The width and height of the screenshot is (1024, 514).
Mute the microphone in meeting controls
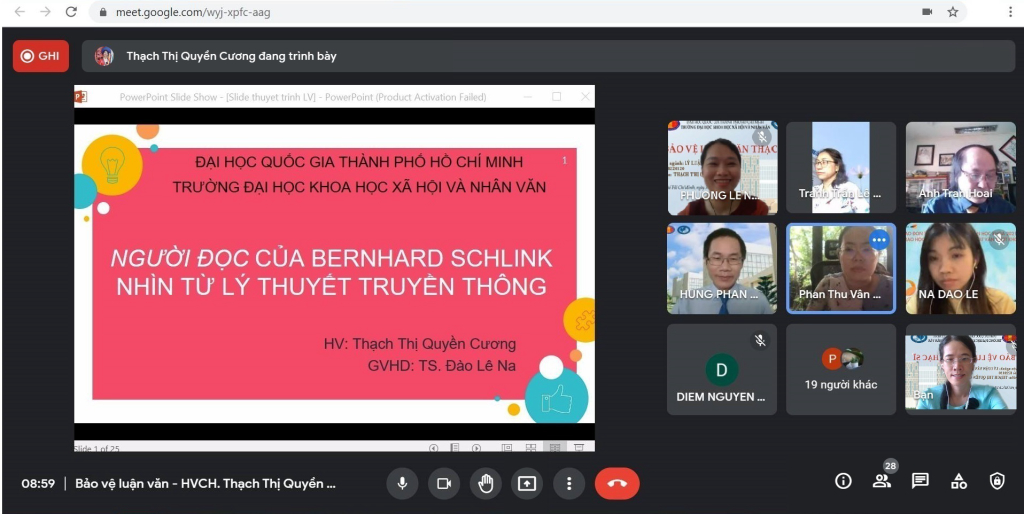[x=402, y=483]
